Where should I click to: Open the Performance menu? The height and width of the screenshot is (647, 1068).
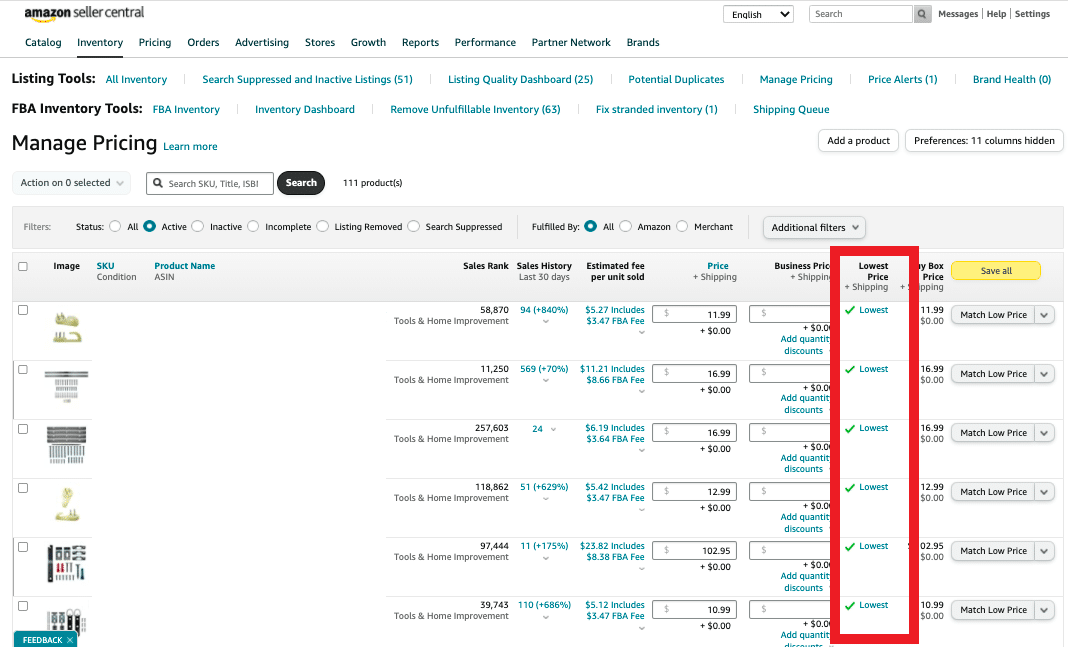point(485,42)
